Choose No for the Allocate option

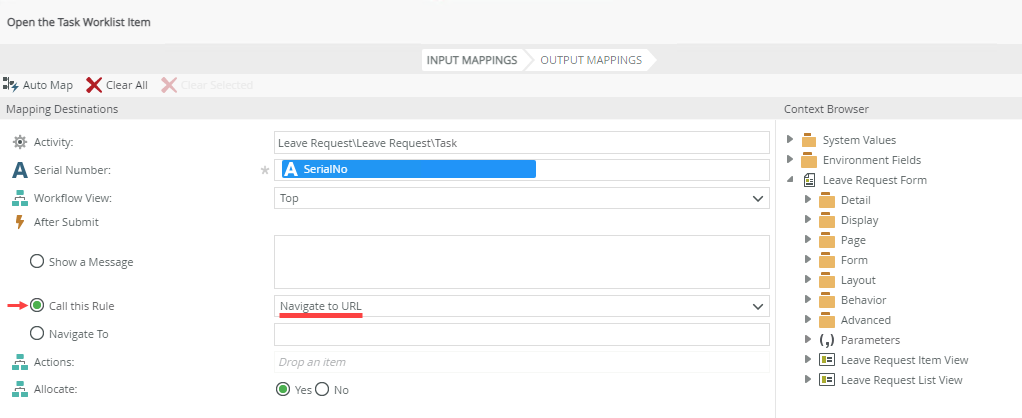point(322,389)
